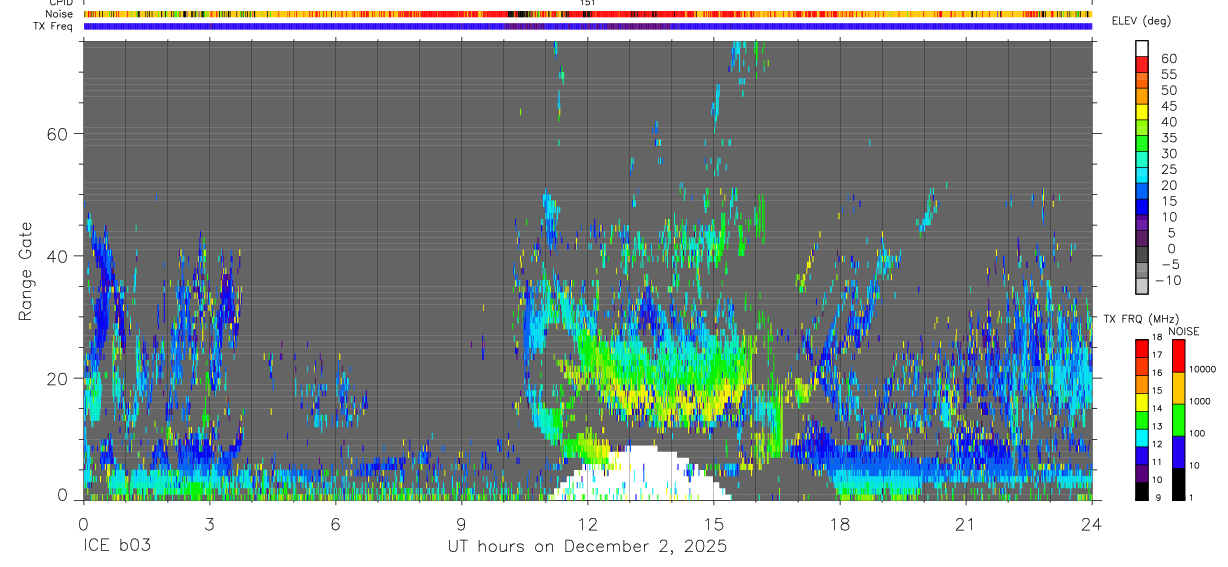Click the blue TX Freq strip above the plot

pos(588,26)
